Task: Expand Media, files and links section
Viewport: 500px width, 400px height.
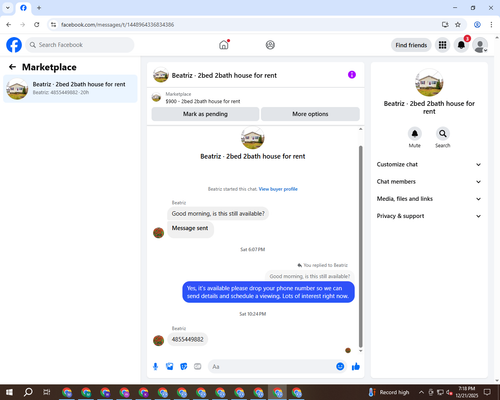Action: point(429,199)
